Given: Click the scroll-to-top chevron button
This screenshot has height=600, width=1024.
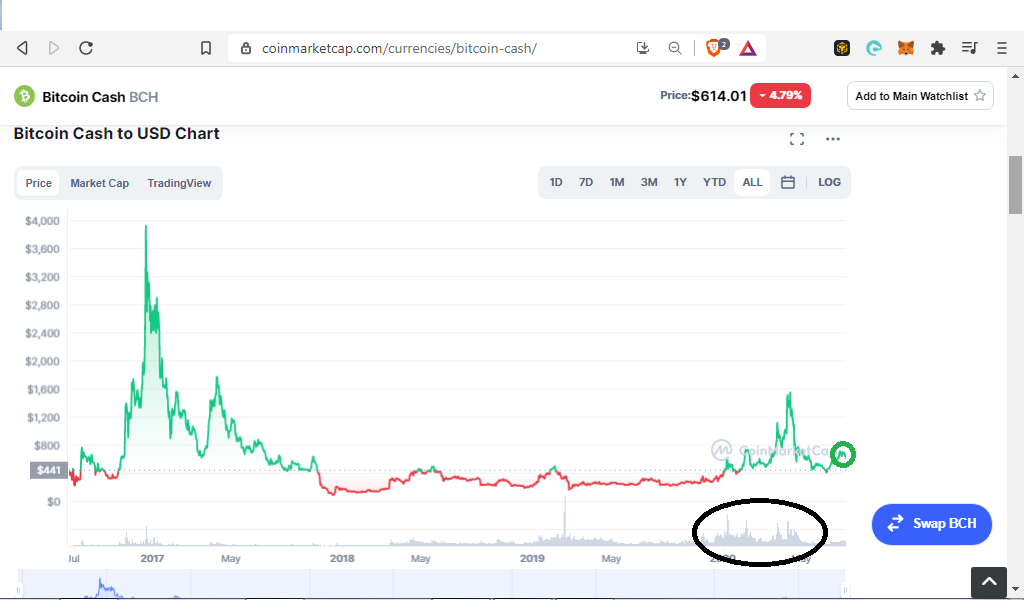Looking at the screenshot, I should (x=989, y=582).
